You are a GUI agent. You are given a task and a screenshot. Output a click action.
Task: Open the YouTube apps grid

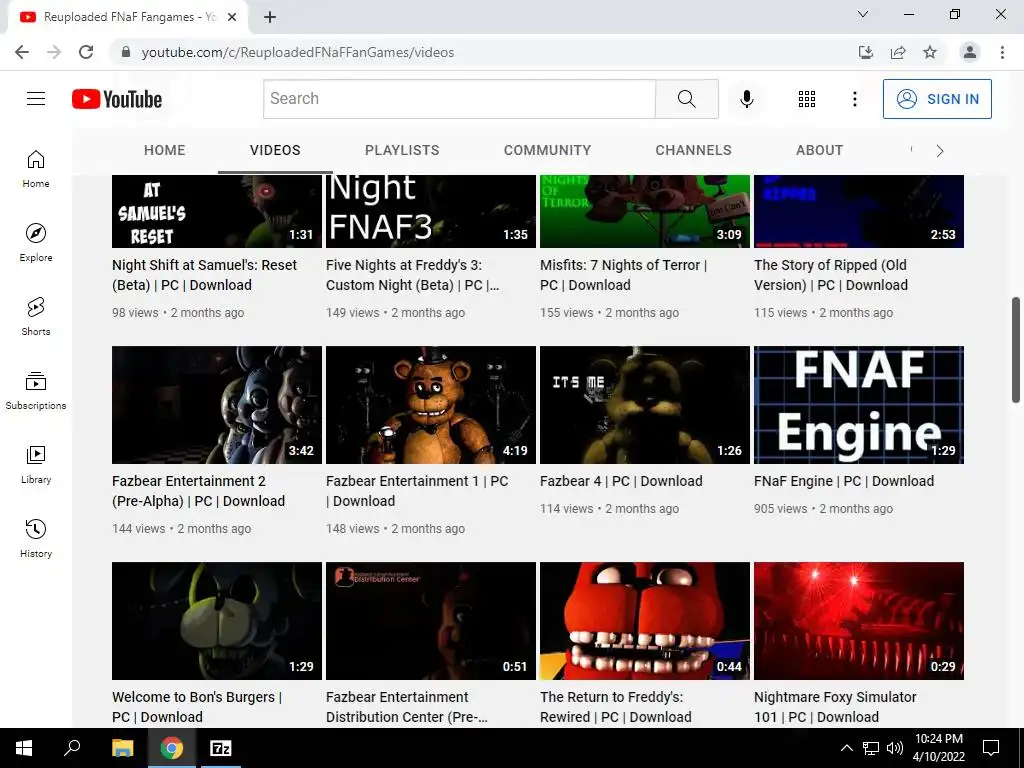tap(807, 99)
